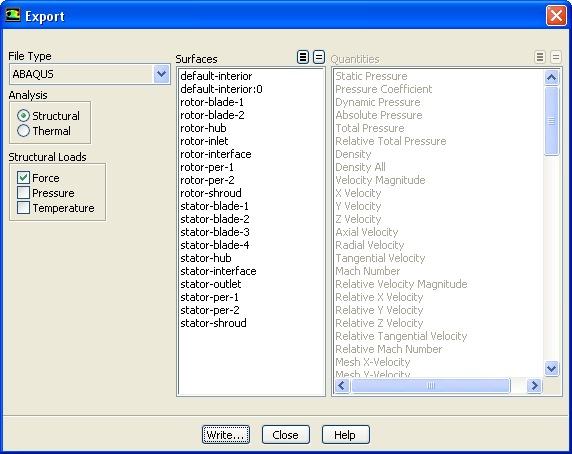Uncheck the Force structural load
Screen dimensions: 572x454
coord(23,178)
